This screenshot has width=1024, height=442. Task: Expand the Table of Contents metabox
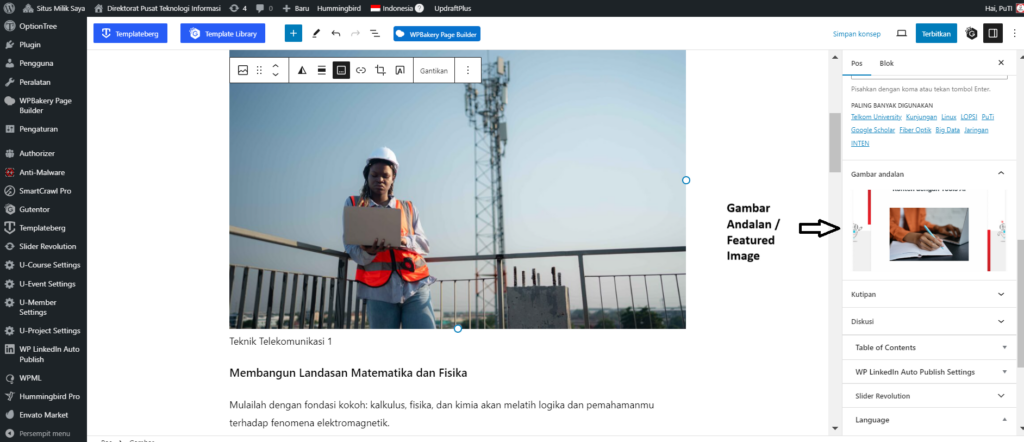coord(929,347)
